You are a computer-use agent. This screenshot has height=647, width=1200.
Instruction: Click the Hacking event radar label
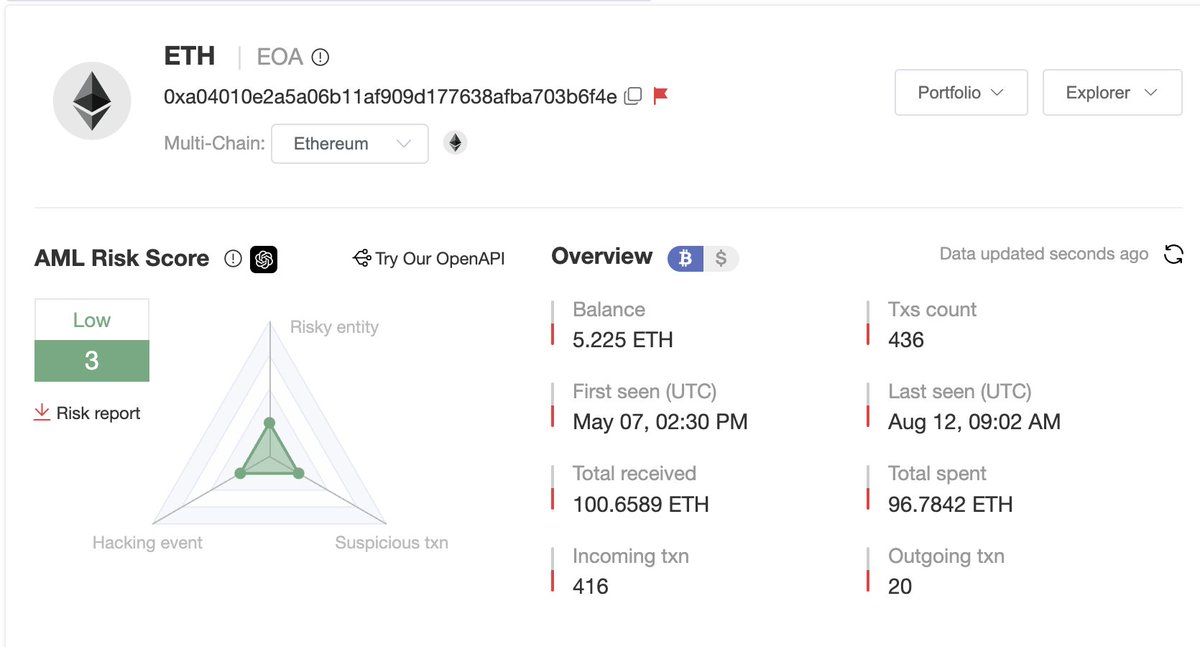(x=147, y=542)
